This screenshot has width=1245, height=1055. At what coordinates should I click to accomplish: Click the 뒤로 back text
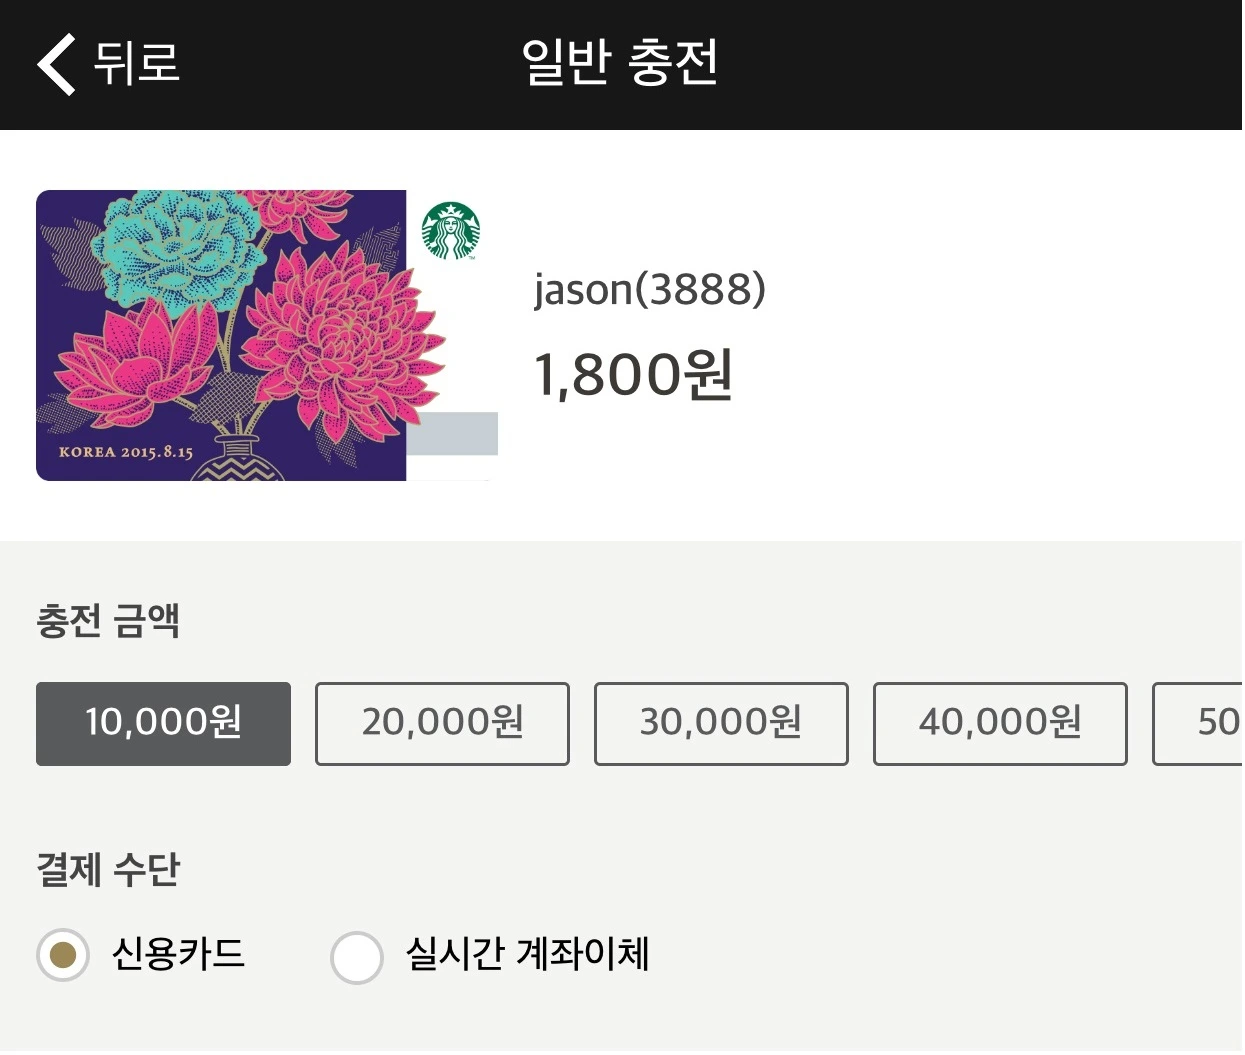pyautogui.click(x=137, y=63)
